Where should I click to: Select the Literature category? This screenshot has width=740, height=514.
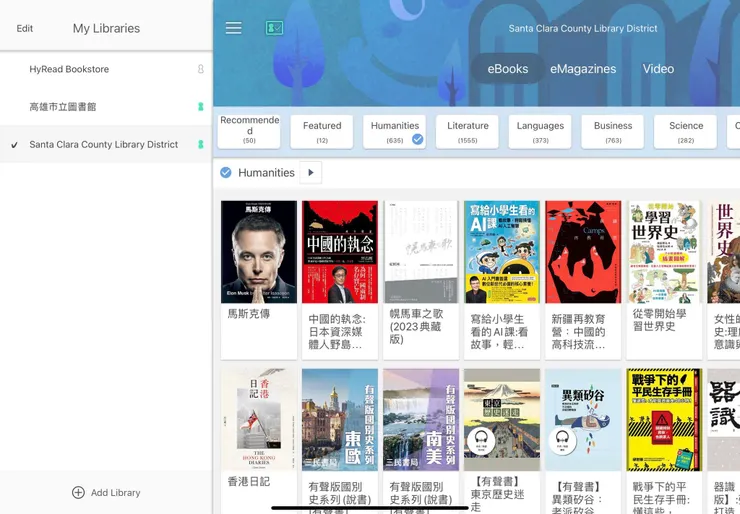click(467, 132)
